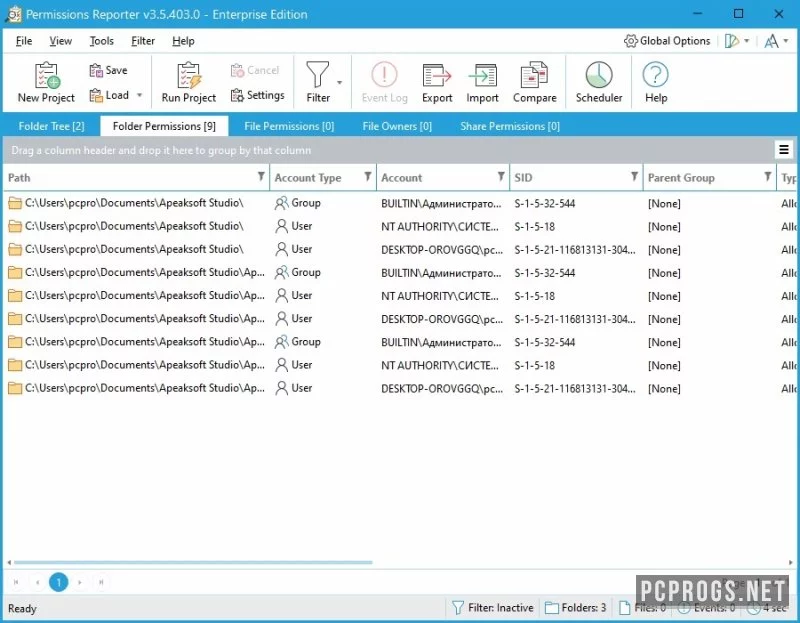Screen dimensions: 800x623
Task: Click the Filter funnel icon
Action: click(x=317, y=75)
